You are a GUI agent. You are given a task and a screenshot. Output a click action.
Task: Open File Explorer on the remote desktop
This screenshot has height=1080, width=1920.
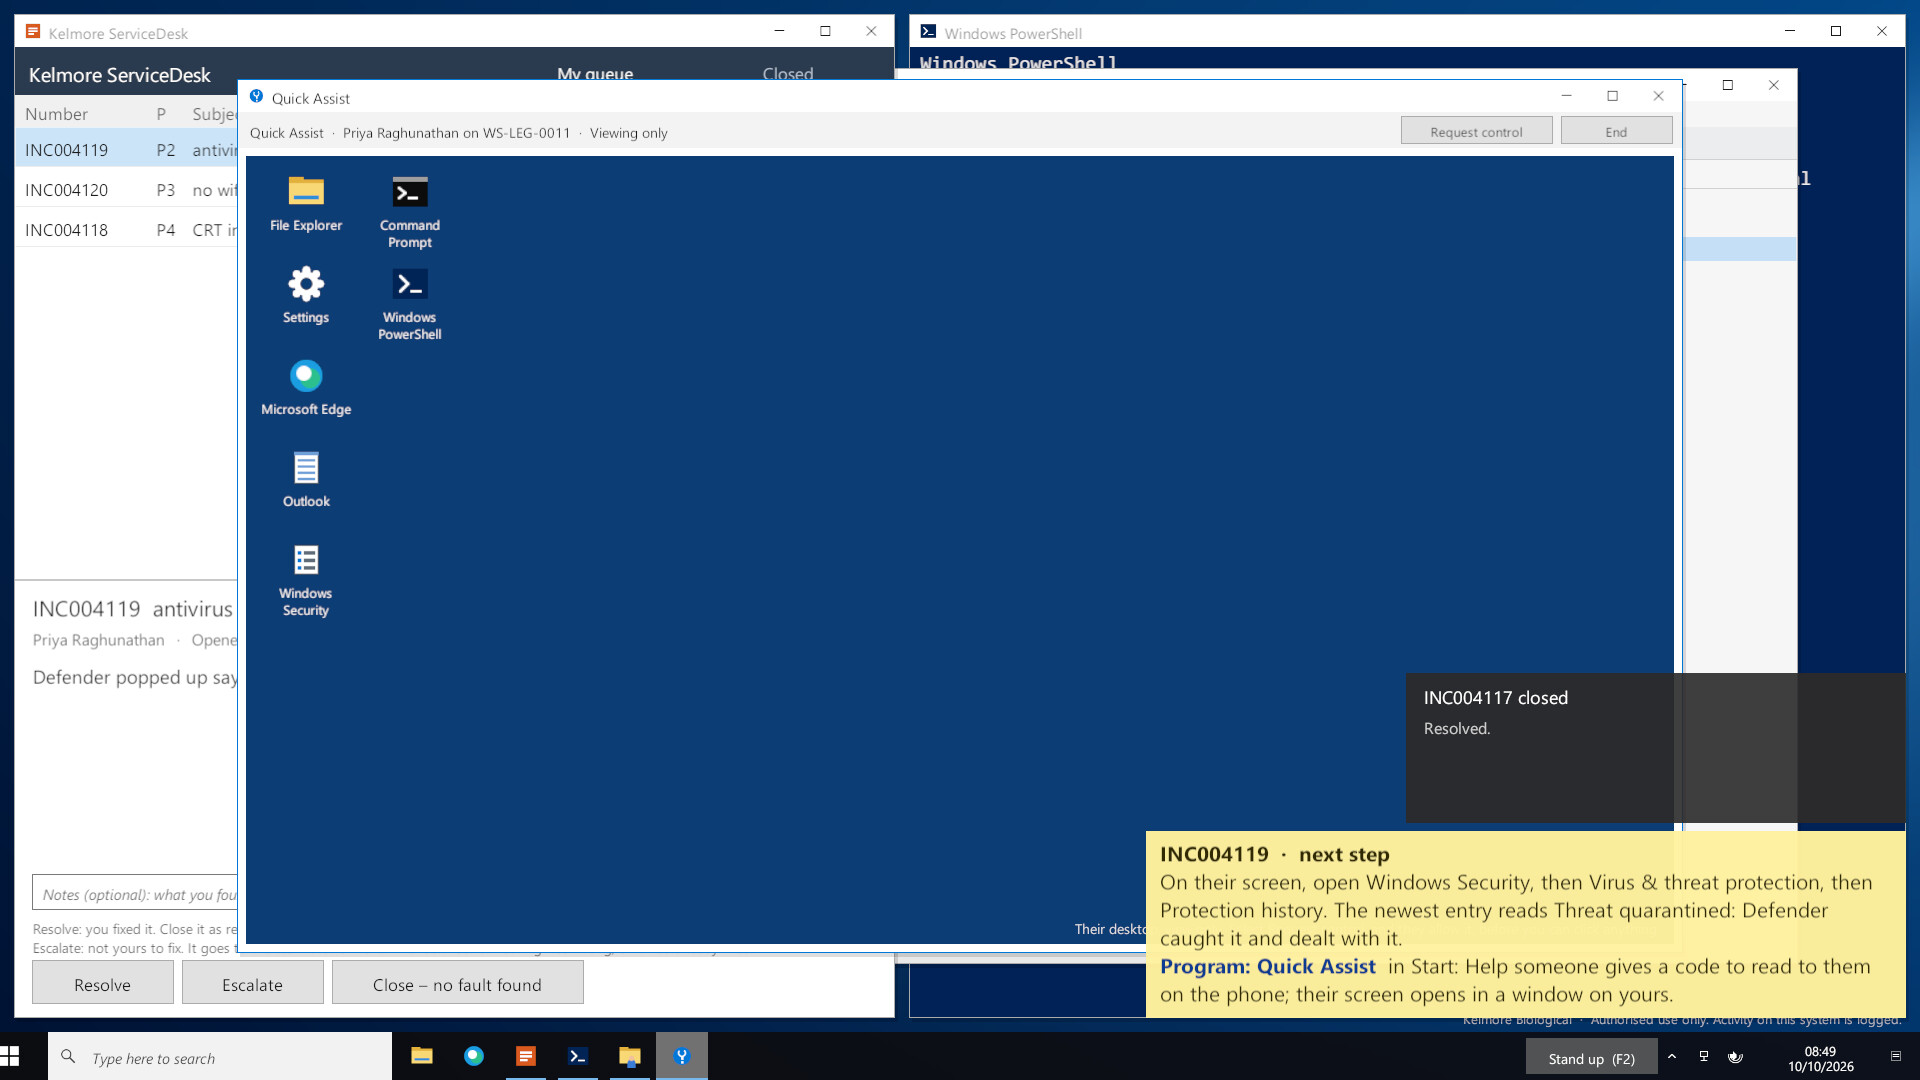[x=306, y=204]
